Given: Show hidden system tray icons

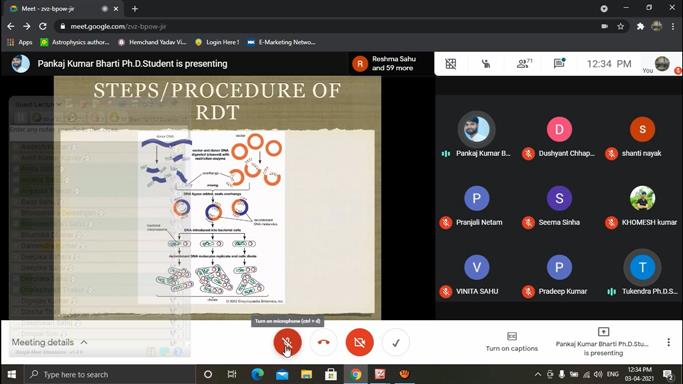Looking at the screenshot, I should point(538,374).
